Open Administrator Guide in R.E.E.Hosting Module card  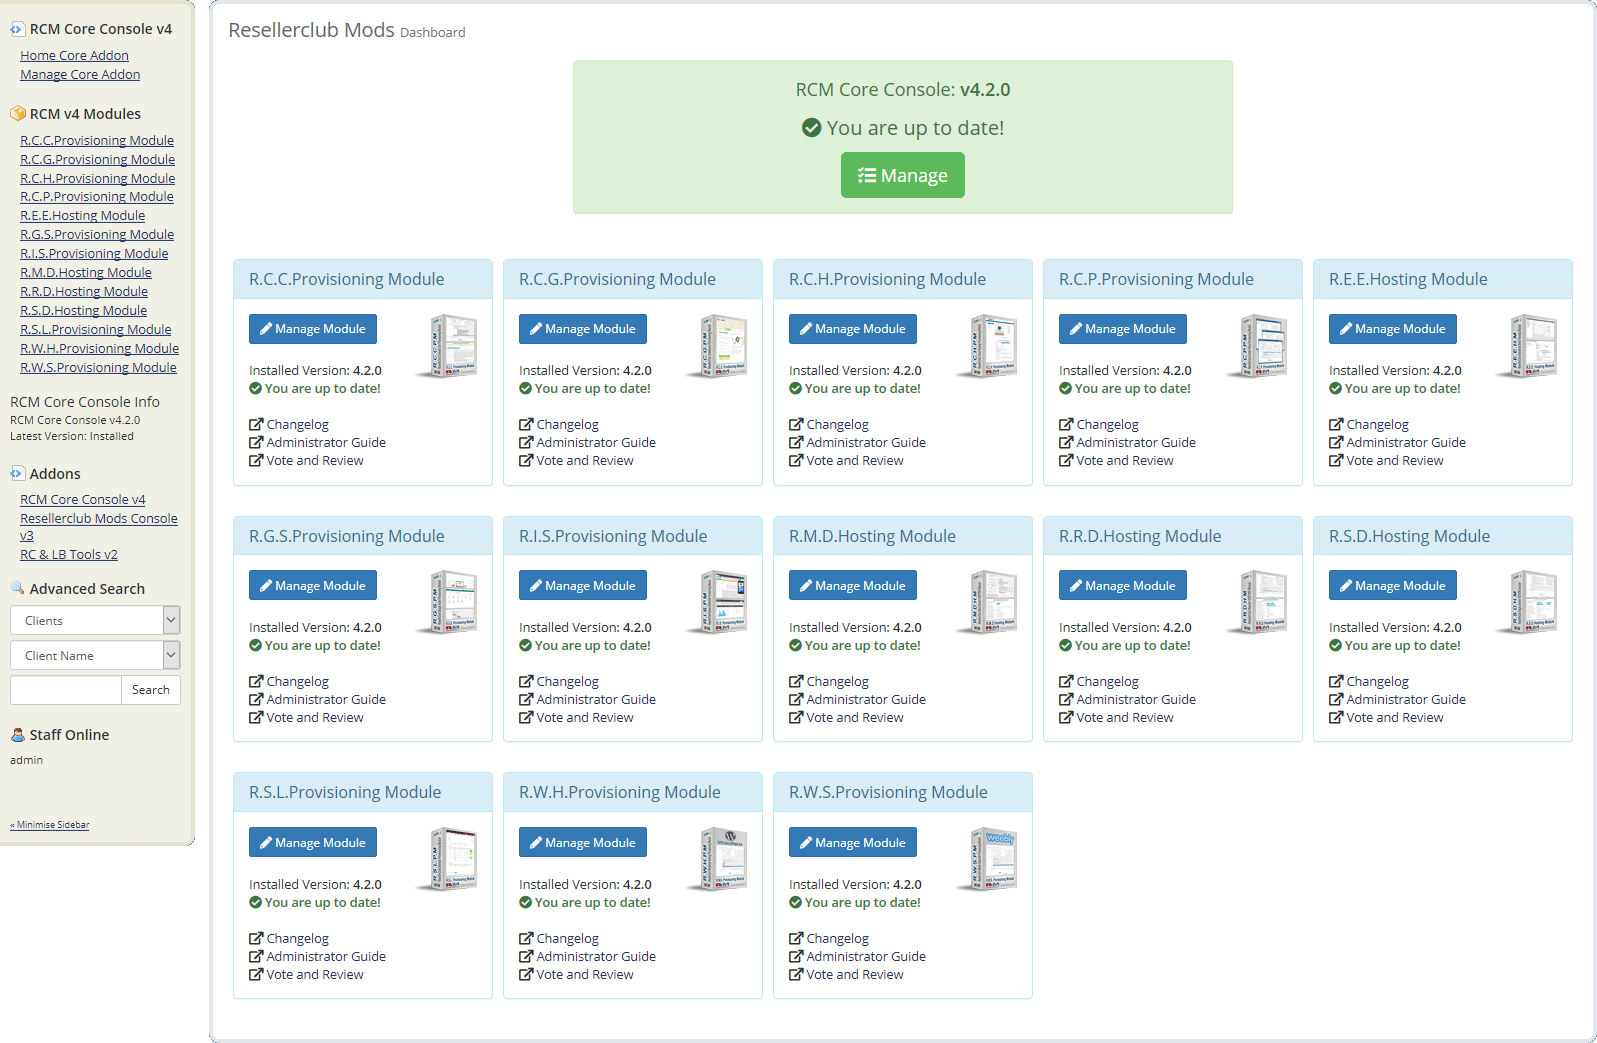tap(1406, 442)
